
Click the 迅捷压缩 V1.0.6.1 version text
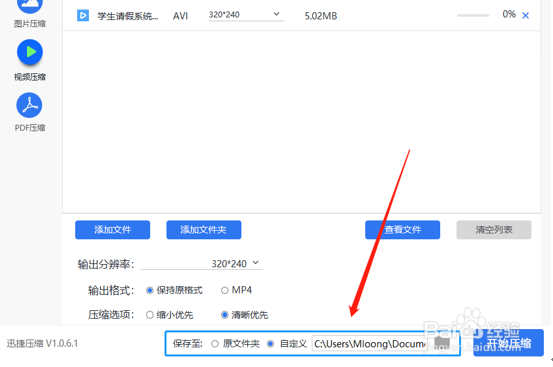(x=42, y=343)
